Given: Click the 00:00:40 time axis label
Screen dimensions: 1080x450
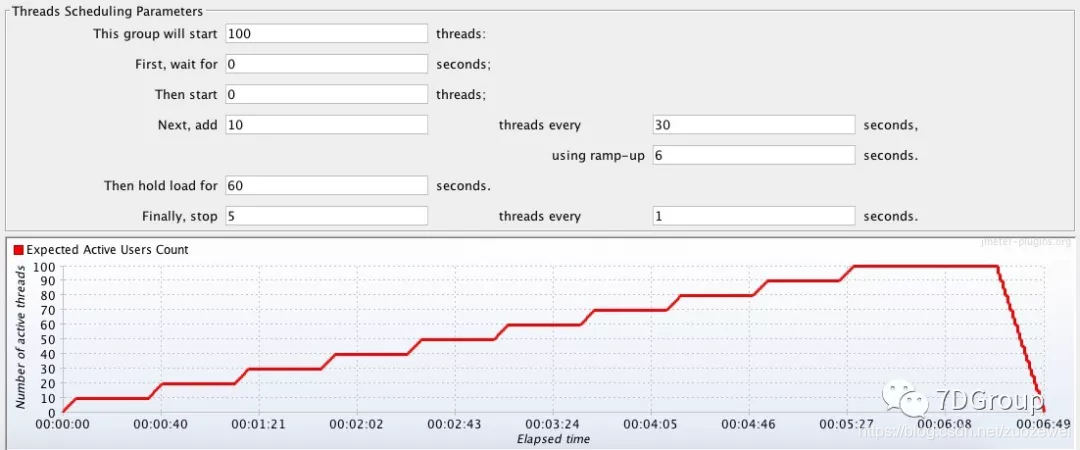Looking at the screenshot, I should 160,425.
